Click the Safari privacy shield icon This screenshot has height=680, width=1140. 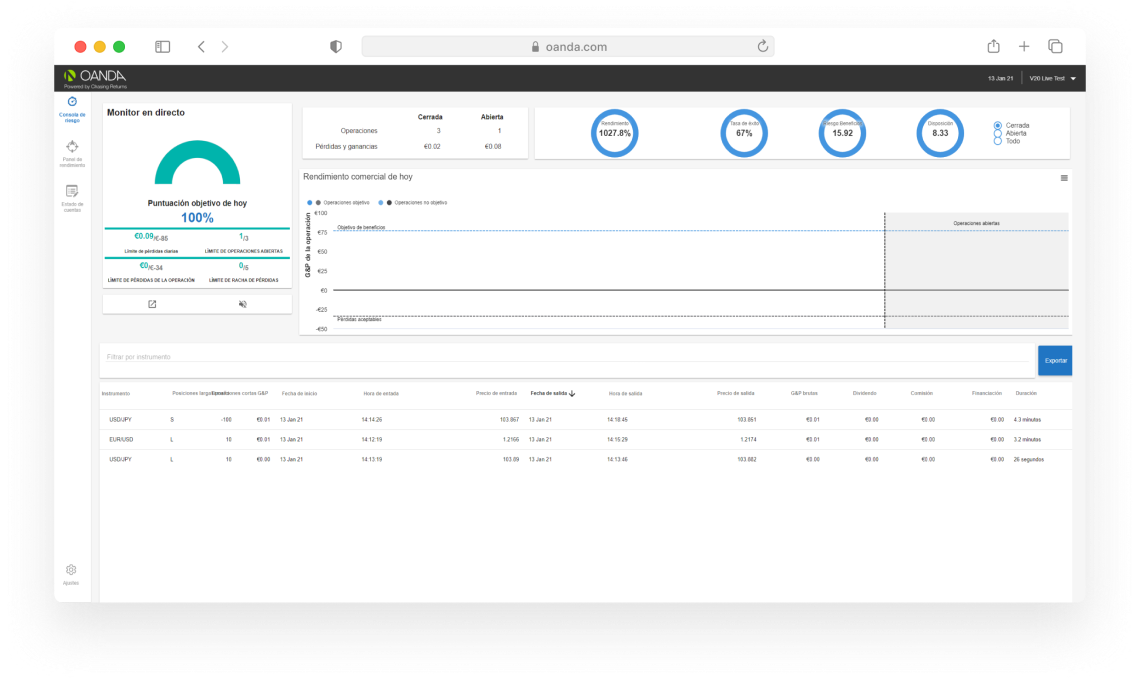[336, 47]
